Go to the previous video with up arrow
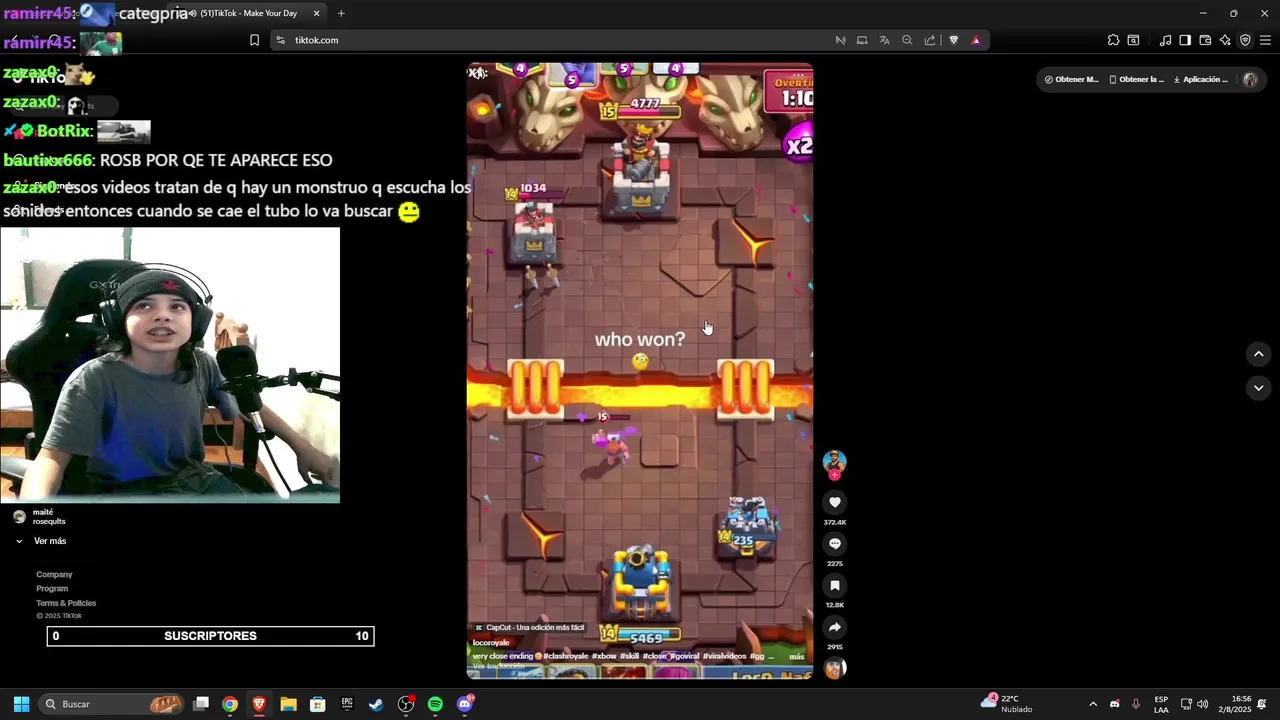Image resolution: width=1280 pixels, height=720 pixels. click(x=1258, y=354)
